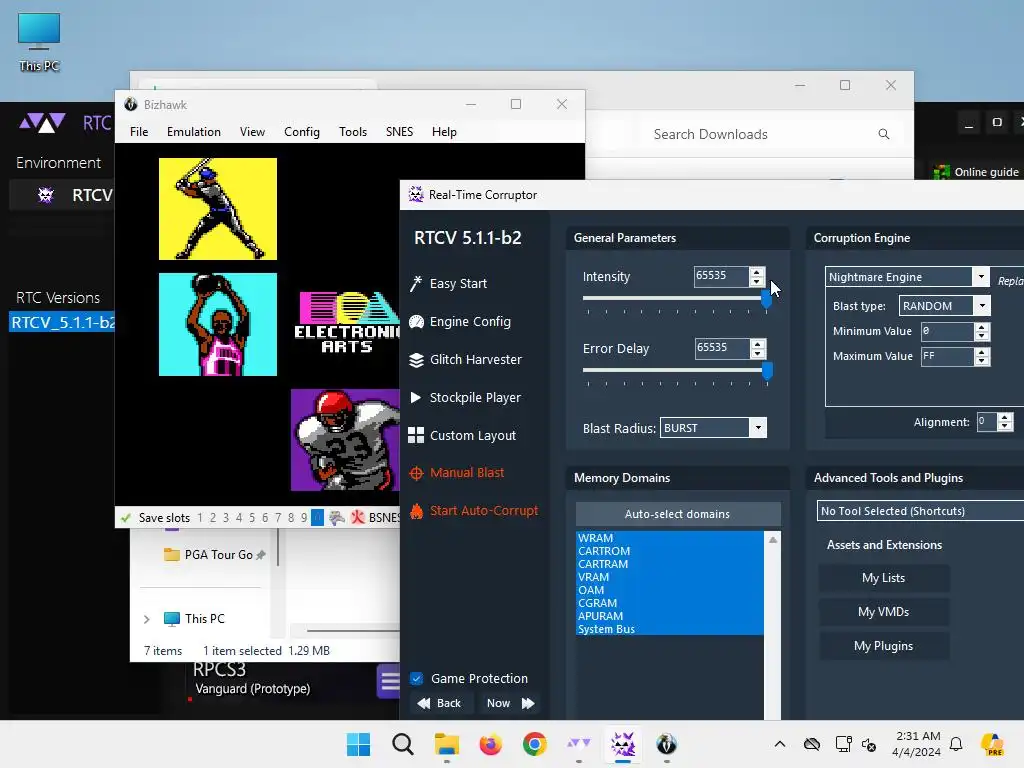Open This PC desktop icon

coord(39,42)
